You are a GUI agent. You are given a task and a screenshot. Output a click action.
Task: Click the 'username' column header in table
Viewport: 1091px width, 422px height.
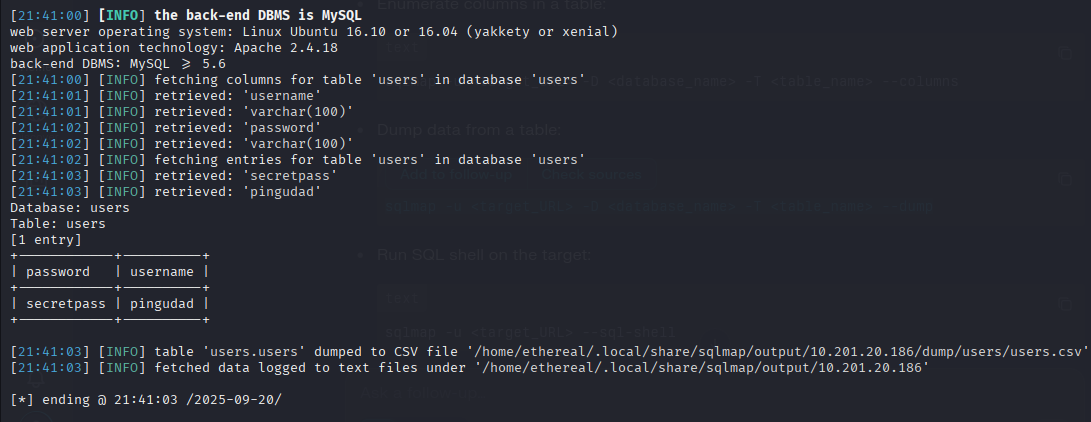click(x=164, y=271)
